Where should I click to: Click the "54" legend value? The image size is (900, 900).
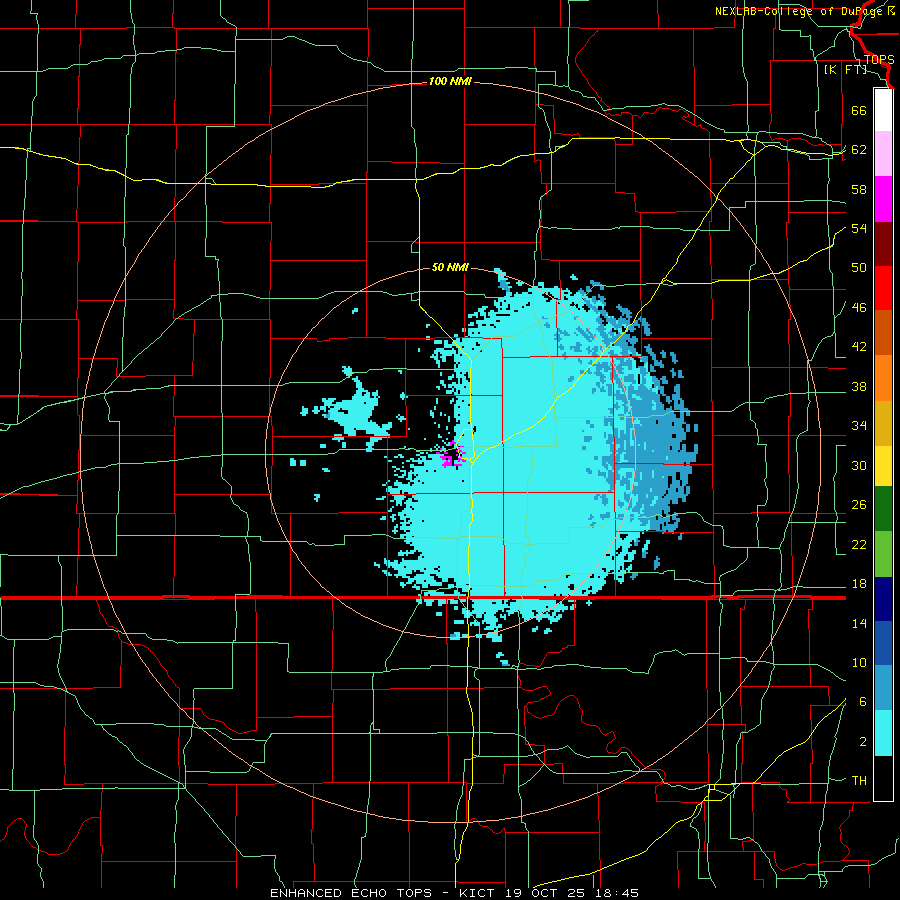click(x=859, y=228)
